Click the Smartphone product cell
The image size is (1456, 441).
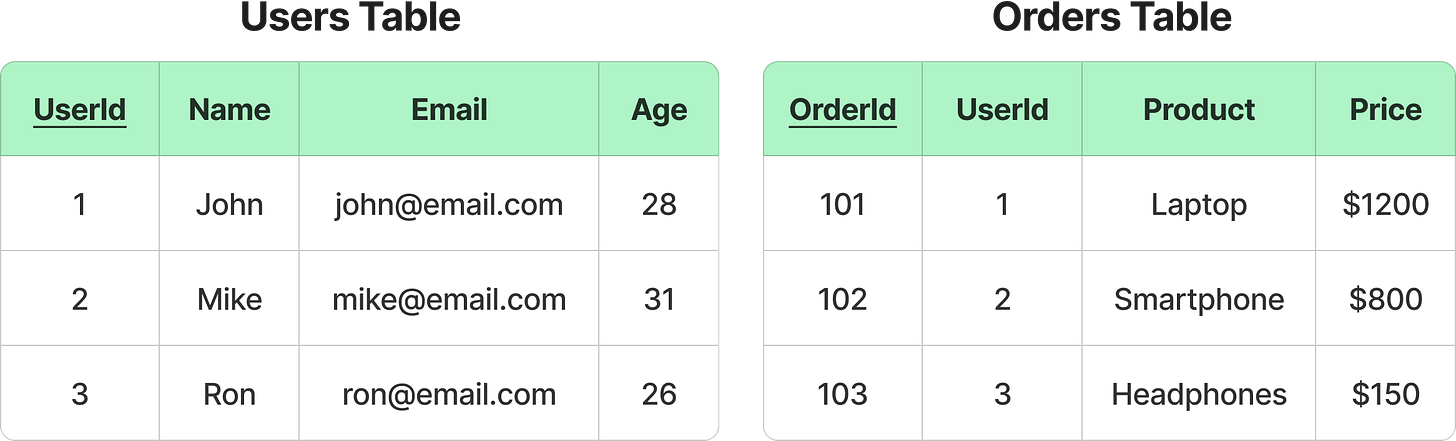pos(1199,300)
